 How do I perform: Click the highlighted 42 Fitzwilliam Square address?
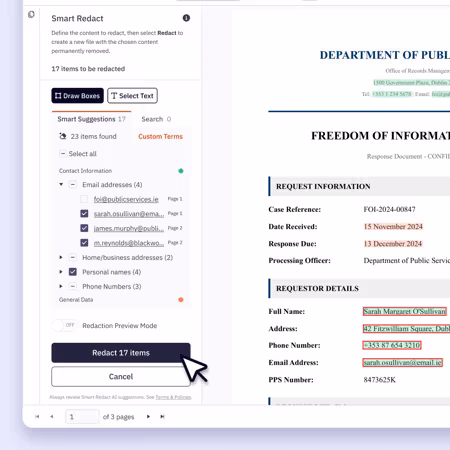tap(406, 329)
